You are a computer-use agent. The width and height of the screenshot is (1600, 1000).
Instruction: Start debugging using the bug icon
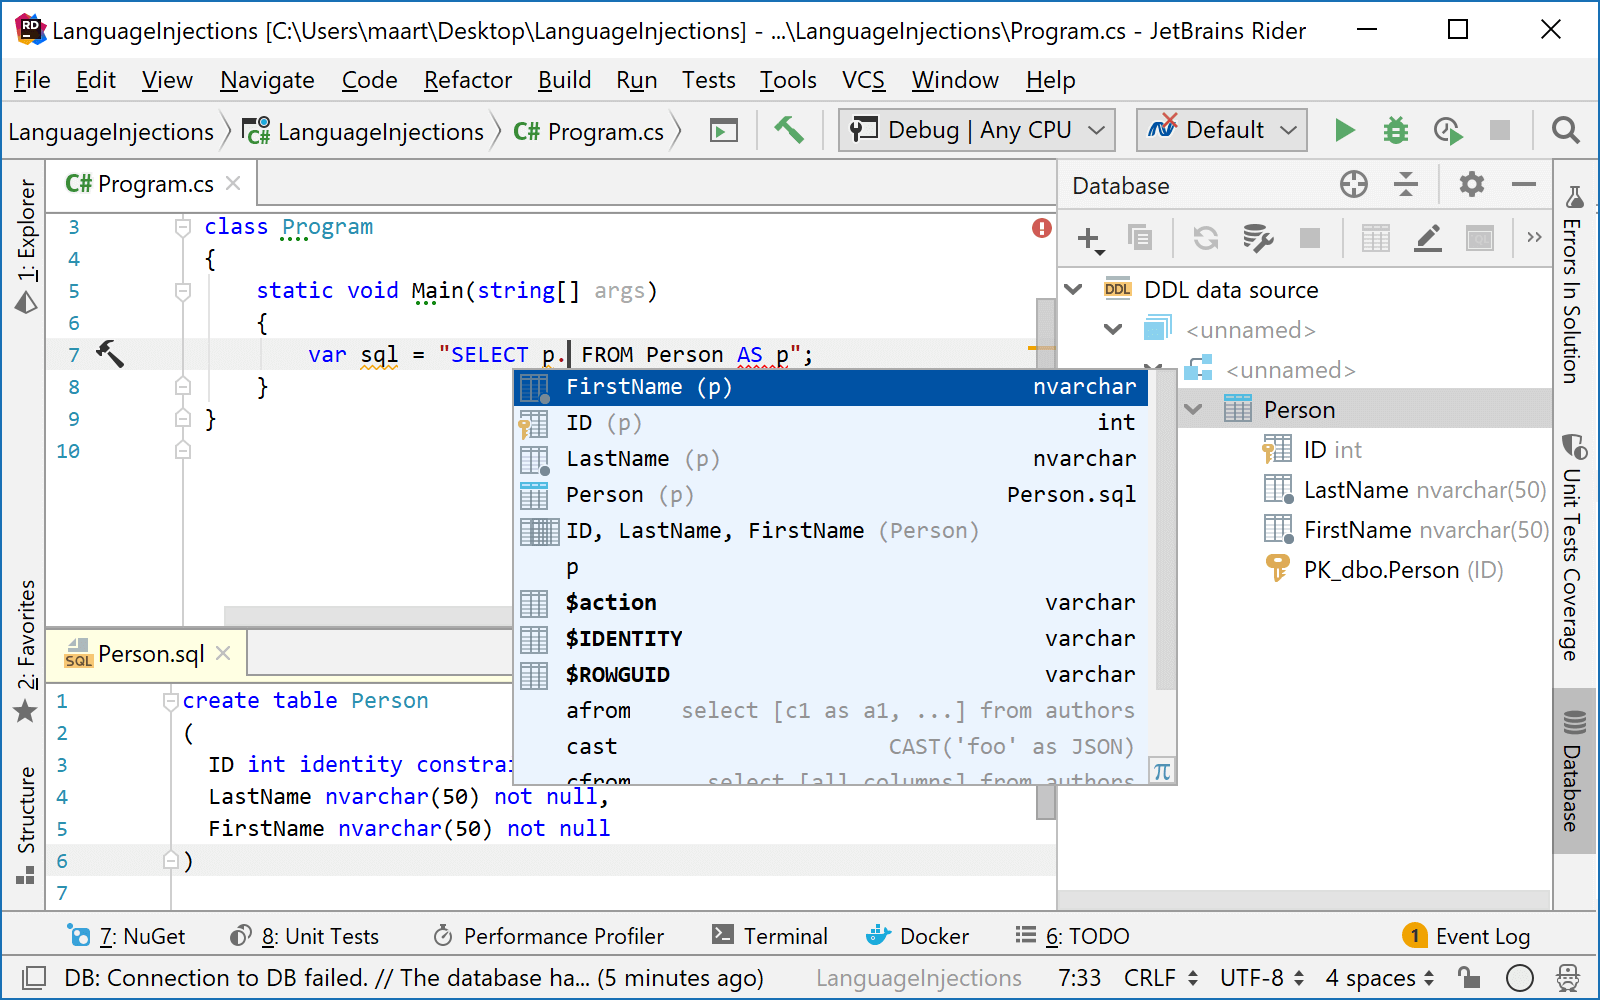point(1395,130)
